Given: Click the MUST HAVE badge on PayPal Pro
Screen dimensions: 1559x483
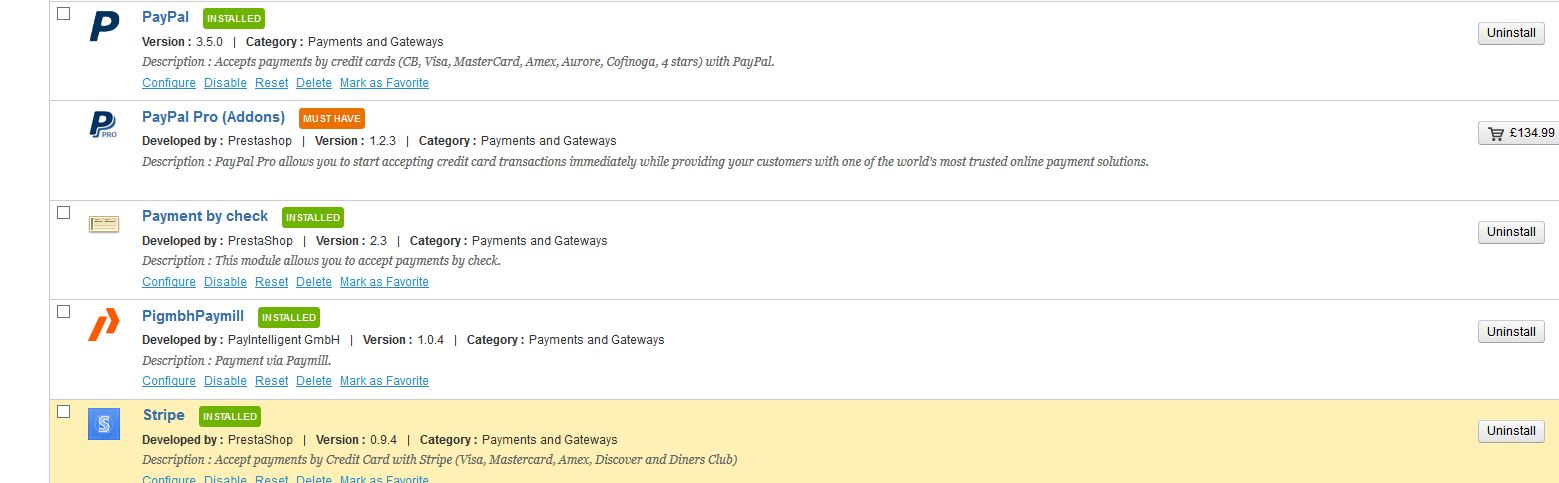Looking at the screenshot, I should (332, 118).
